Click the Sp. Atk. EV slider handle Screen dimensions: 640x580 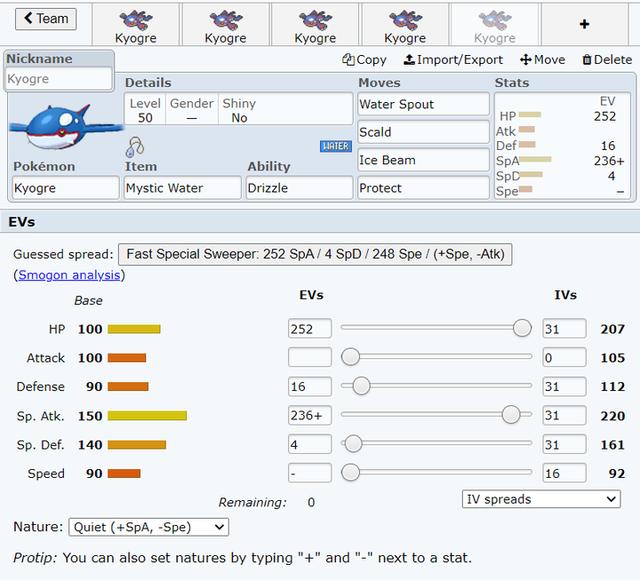click(x=511, y=415)
